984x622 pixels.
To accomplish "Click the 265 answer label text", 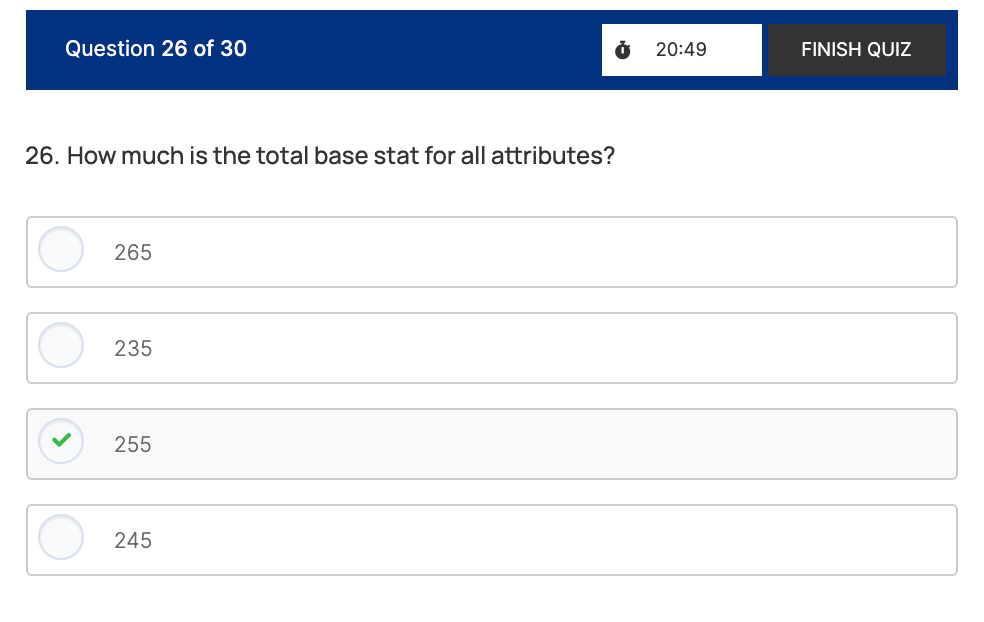I will click(133, 253).
